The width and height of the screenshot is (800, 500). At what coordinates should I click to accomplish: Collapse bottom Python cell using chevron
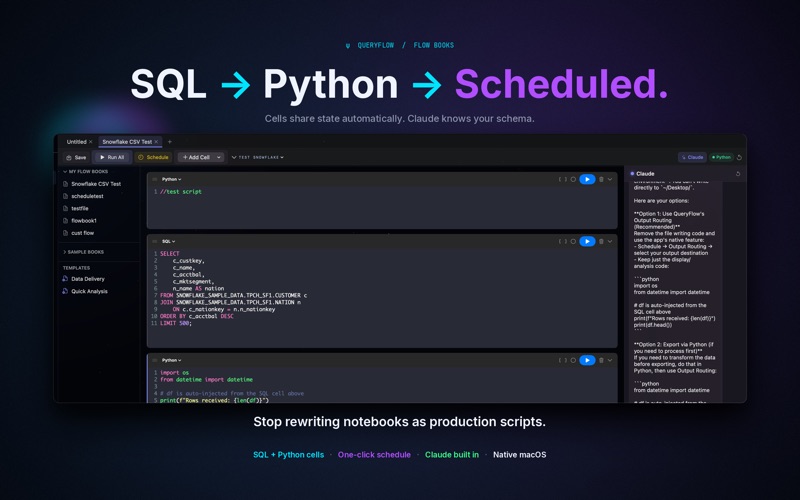click(x=610, y=360)
